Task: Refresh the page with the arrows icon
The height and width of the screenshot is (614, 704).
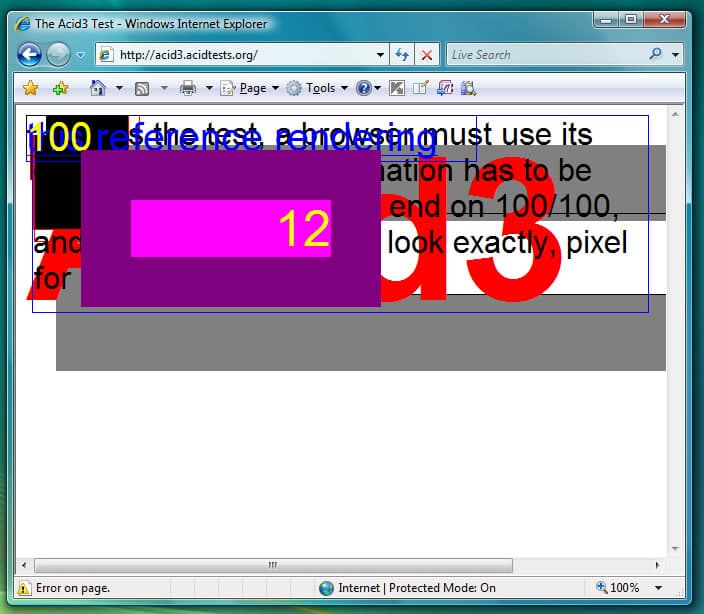Action: (402, 55)
